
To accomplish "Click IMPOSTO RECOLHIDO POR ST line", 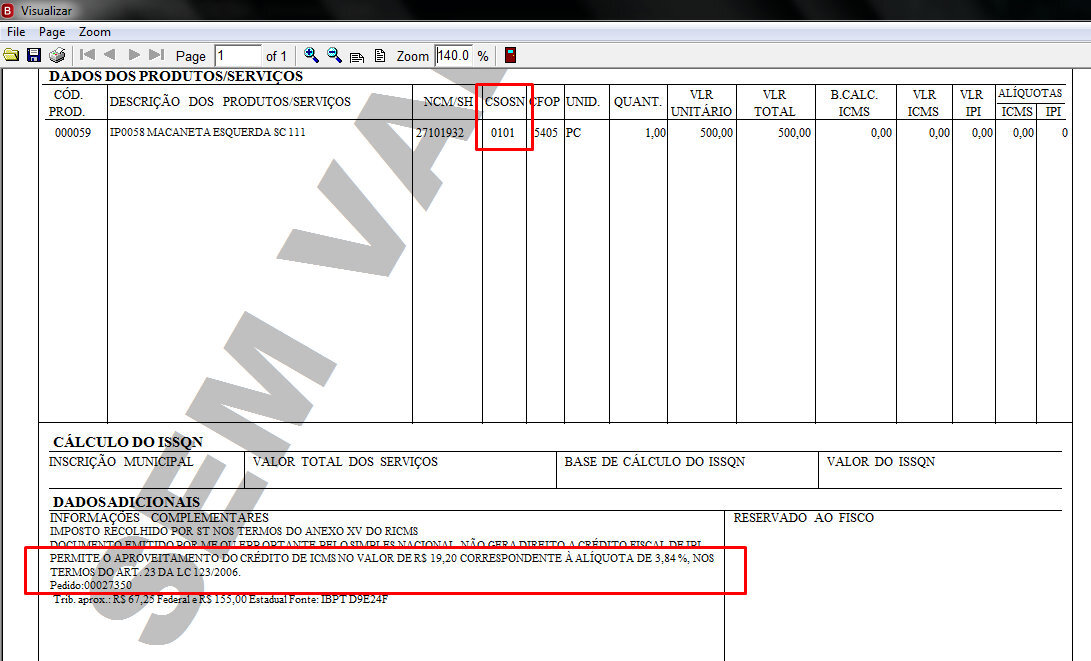I will point(234,532).
